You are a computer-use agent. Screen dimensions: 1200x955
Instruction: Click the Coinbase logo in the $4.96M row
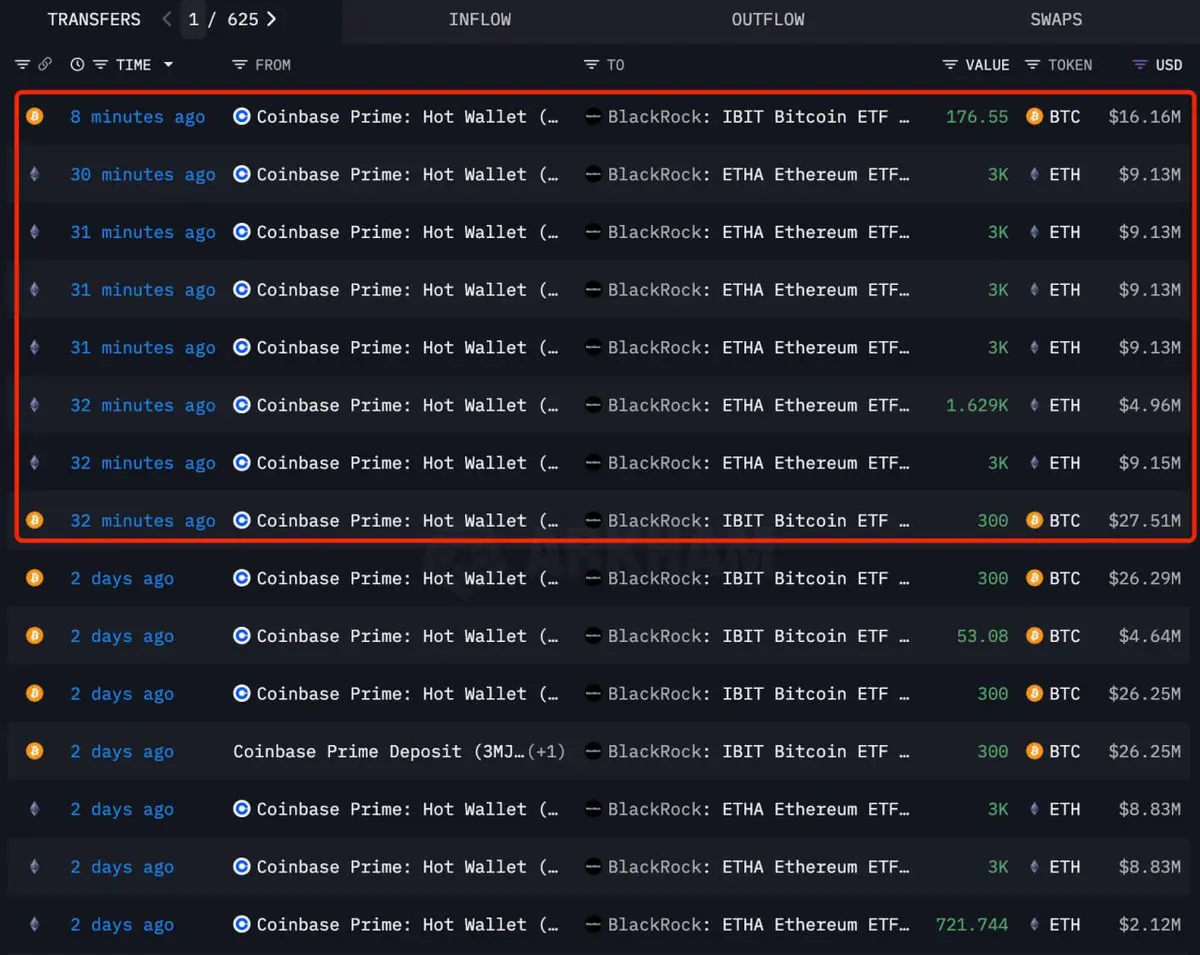point(242,405)
